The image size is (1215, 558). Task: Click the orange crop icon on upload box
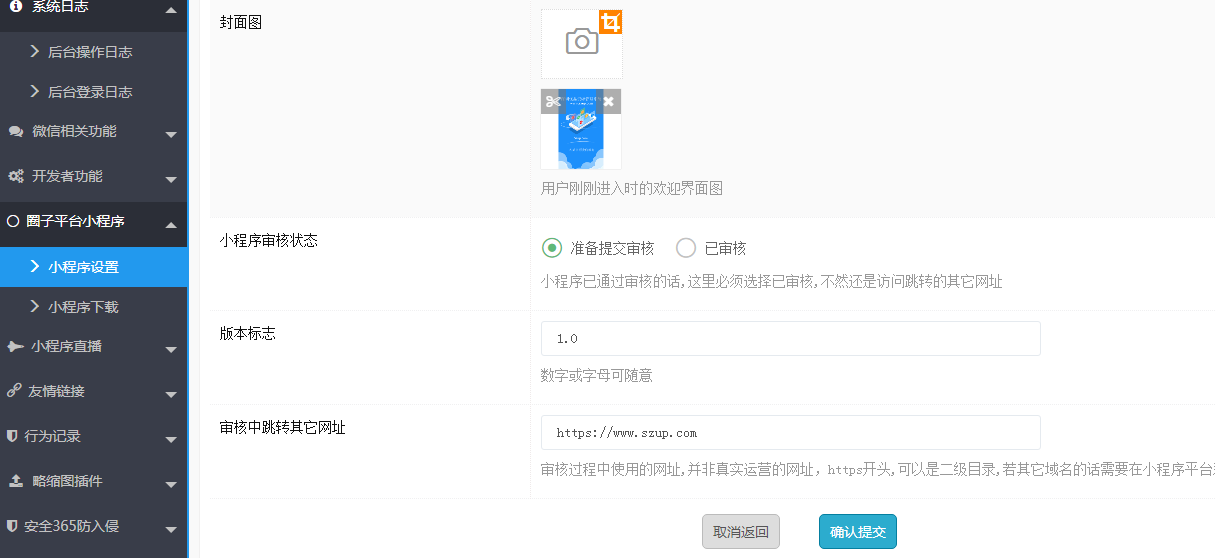pyautogui.click(x=610, y=22)
